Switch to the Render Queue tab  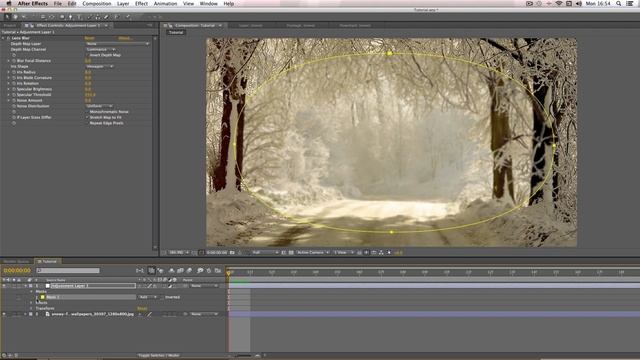(x=16, y=261)
